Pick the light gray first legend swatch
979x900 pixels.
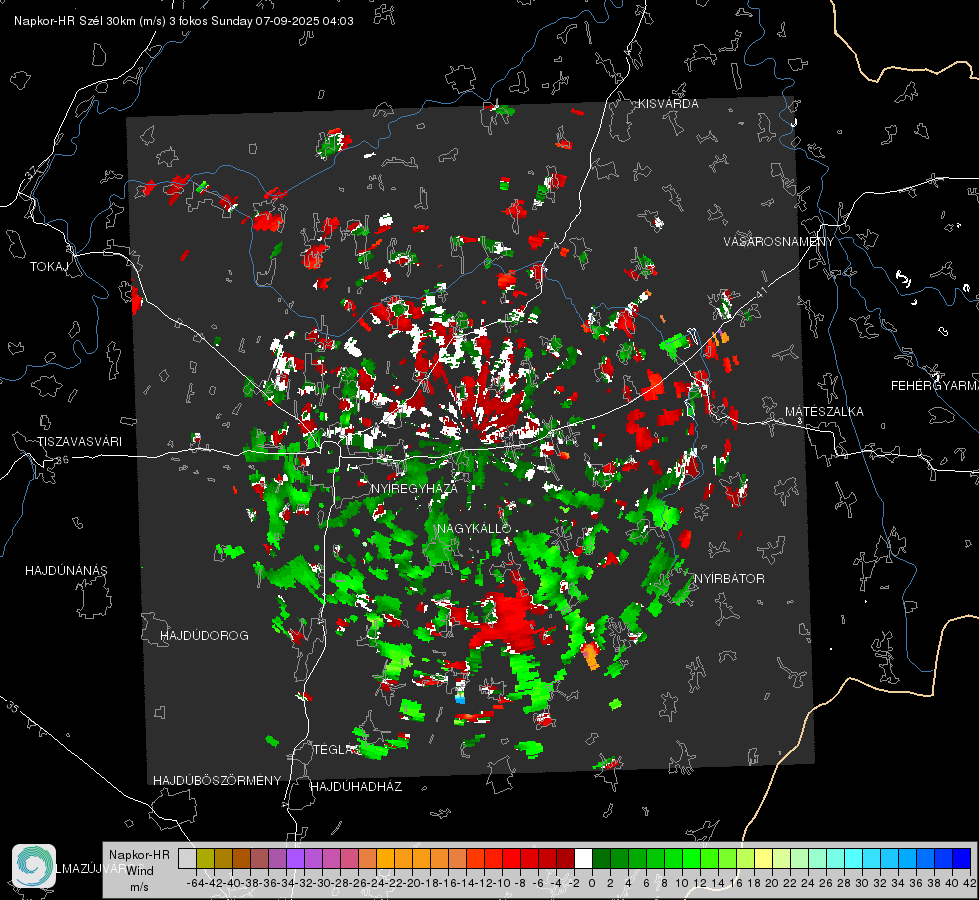(x=187, y=859)
